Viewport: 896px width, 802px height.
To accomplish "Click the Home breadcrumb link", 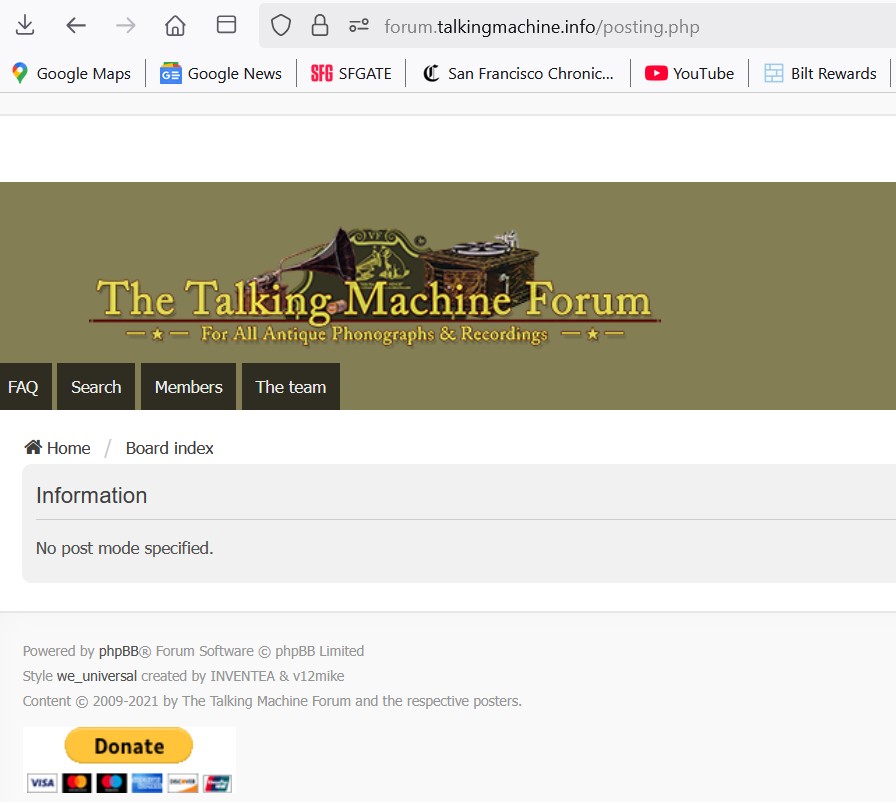I will 58,448.
